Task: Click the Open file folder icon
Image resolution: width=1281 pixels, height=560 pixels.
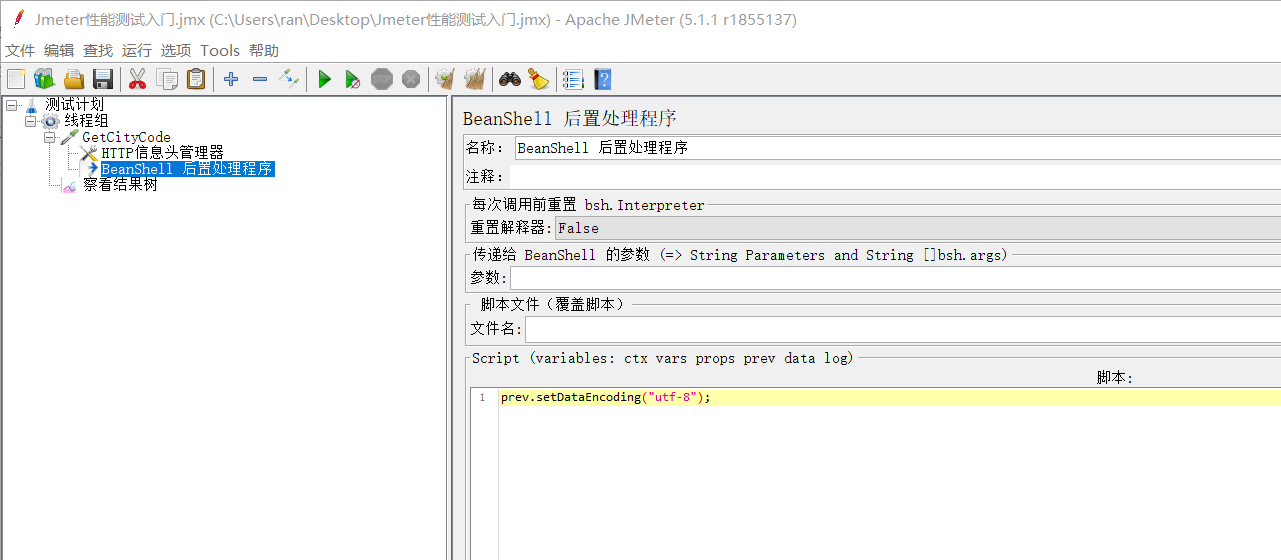Action: pos(74,79)
